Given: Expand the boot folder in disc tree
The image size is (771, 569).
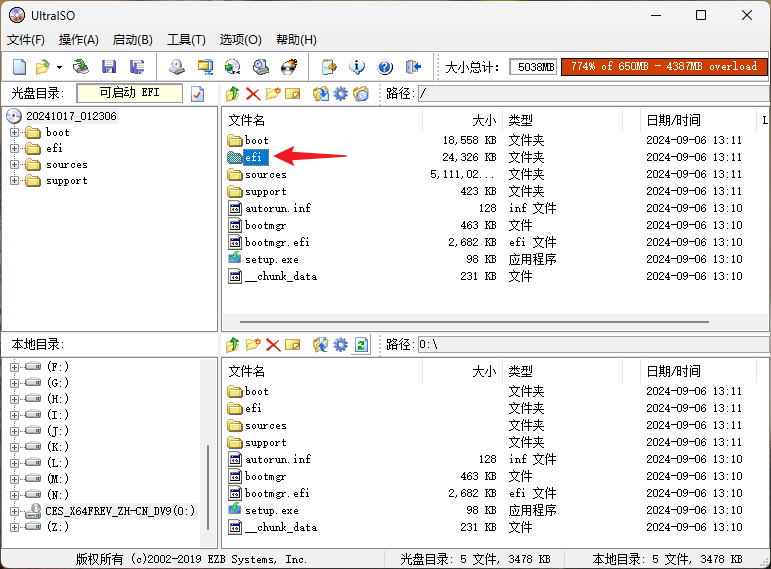Looking at the screenshot, I should click(14, 132).
